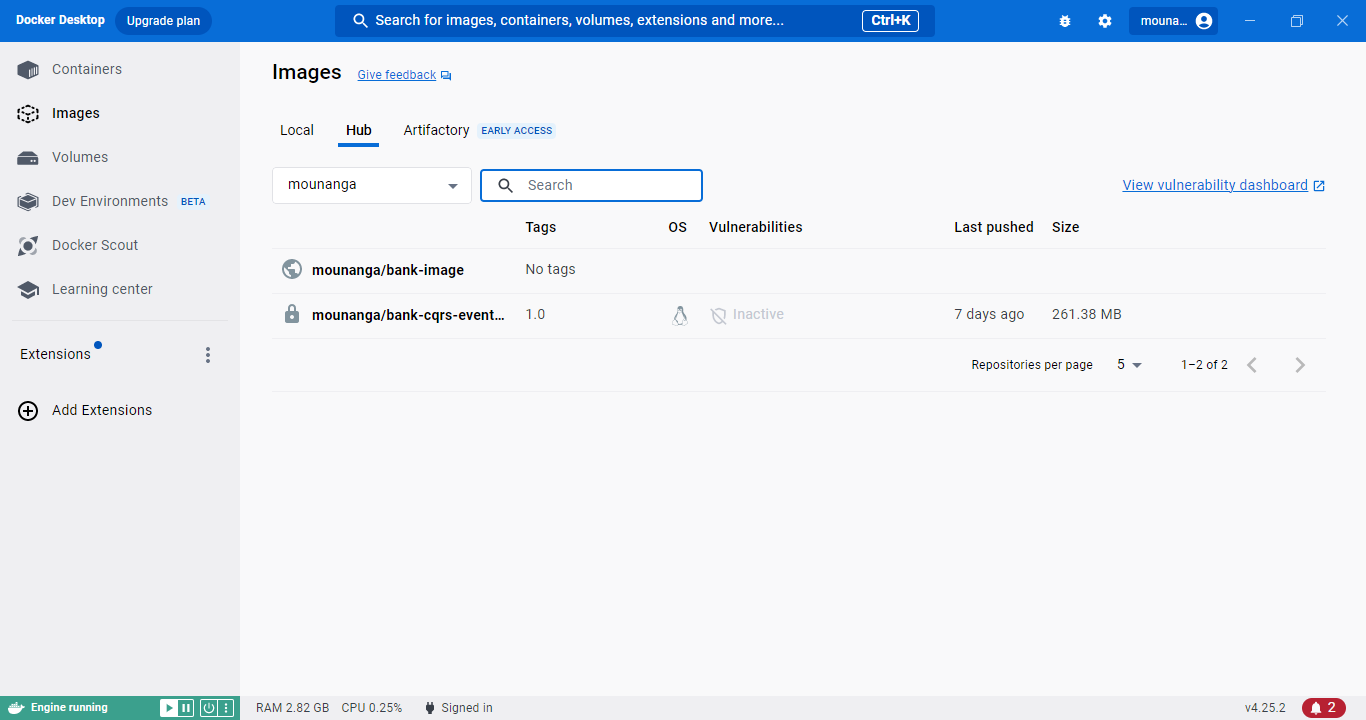This screenshot has width=1366, height=720.
Task: Click the troubleshoot bug icon
Action: (1065, 21)
